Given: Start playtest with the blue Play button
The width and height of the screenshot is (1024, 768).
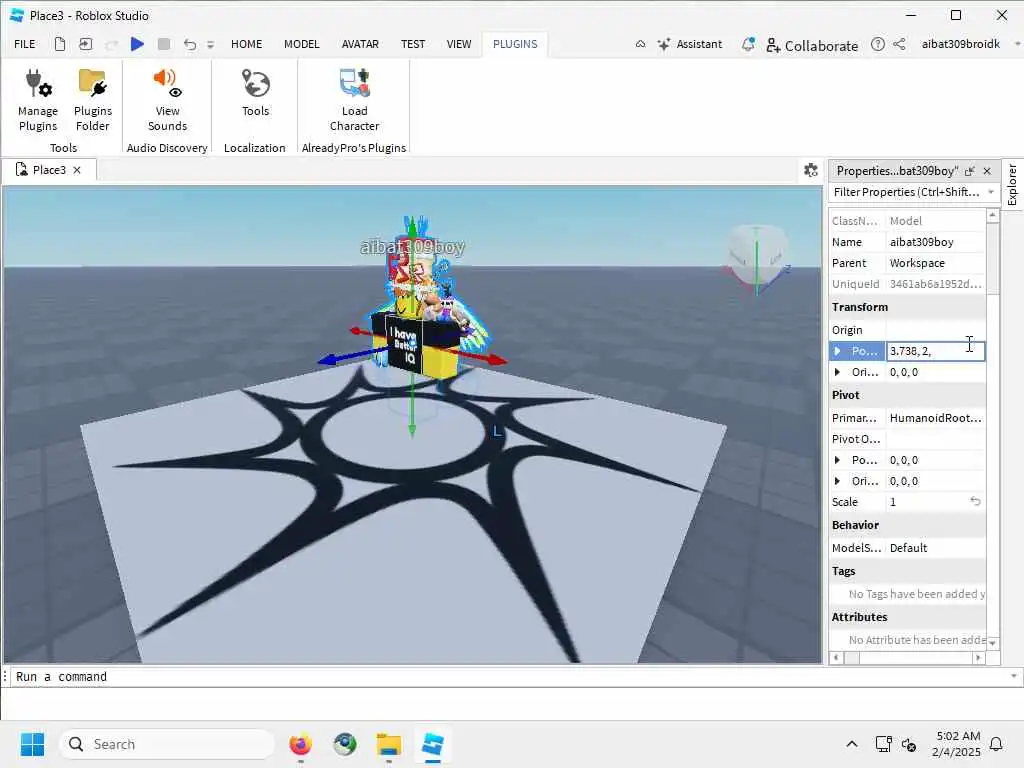Looking at the screenshot, I should coord(137,44).
